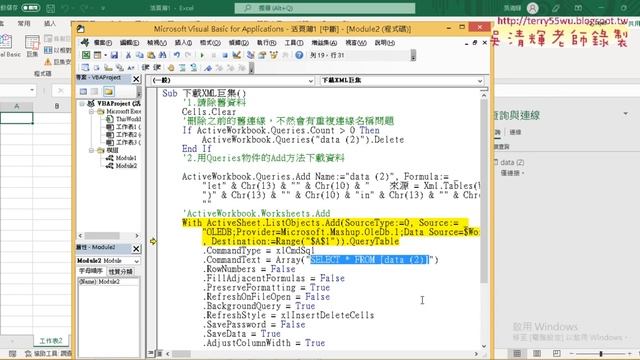Open the Excel Name Box dropdown arrow
The height and width of the screenshot is (360, 640).
pyautogui.click(x=32, y=90)
